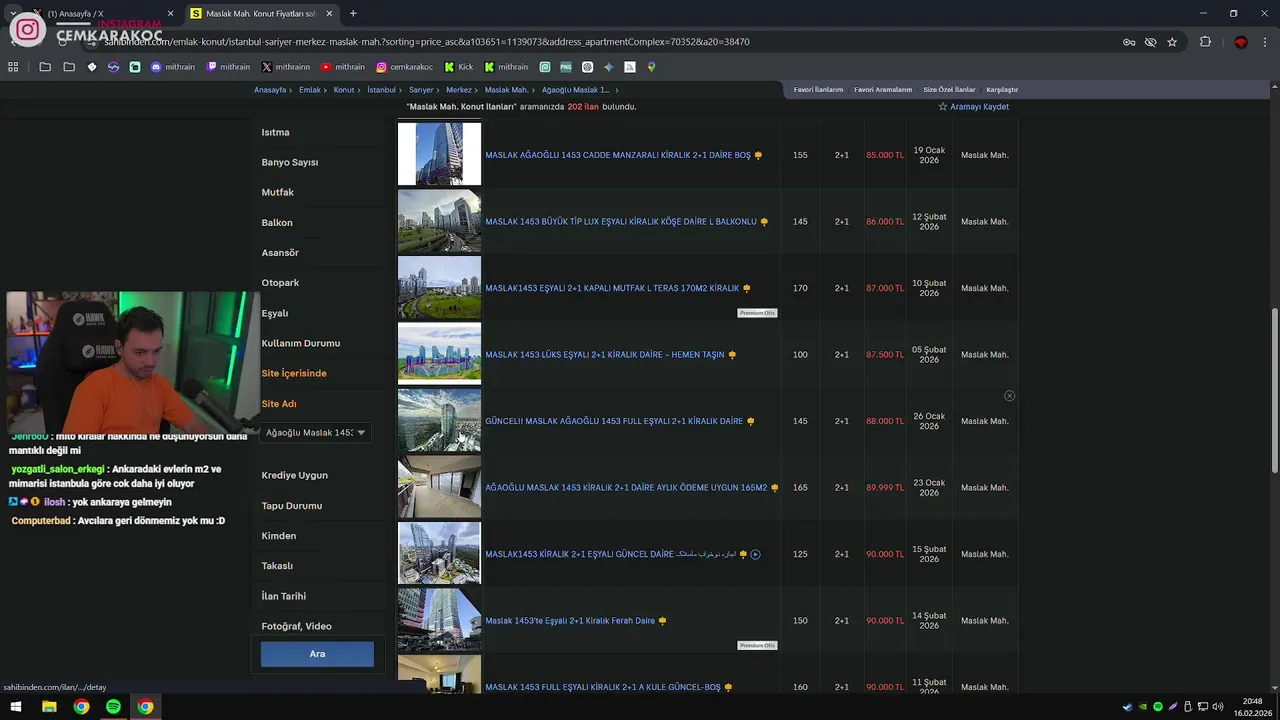Open the Instagram cemkarakoc bookmark
Screen dimensions: 1280x720
point(404,67)
